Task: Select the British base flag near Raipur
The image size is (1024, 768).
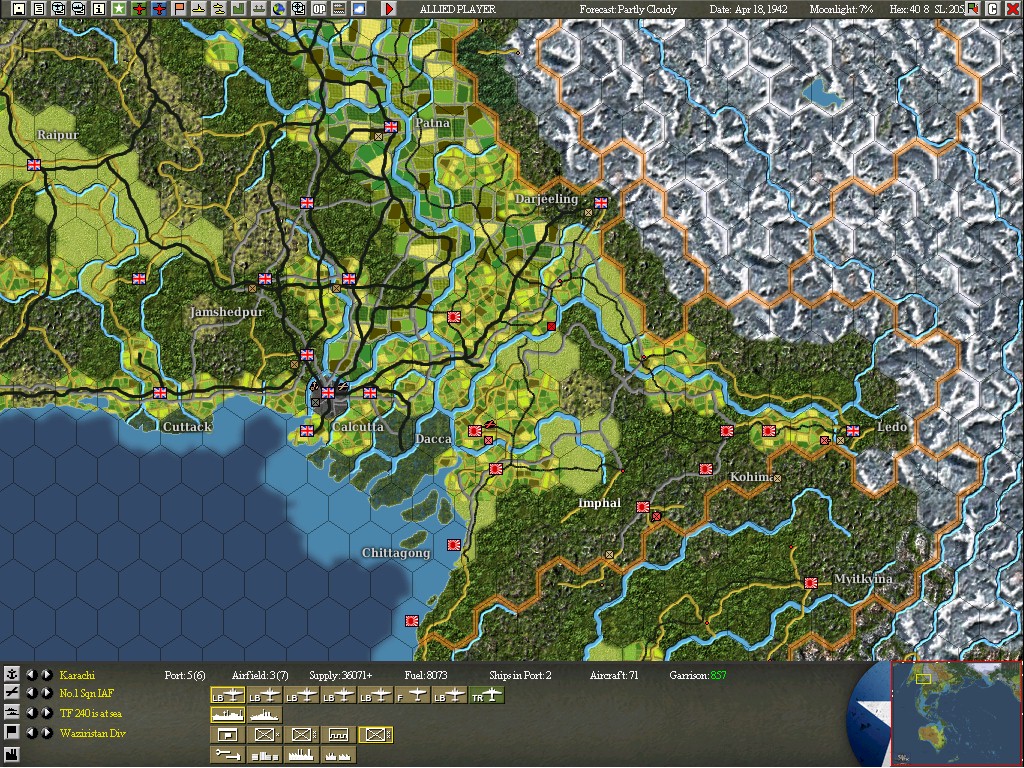Action: tap(34, 165)
